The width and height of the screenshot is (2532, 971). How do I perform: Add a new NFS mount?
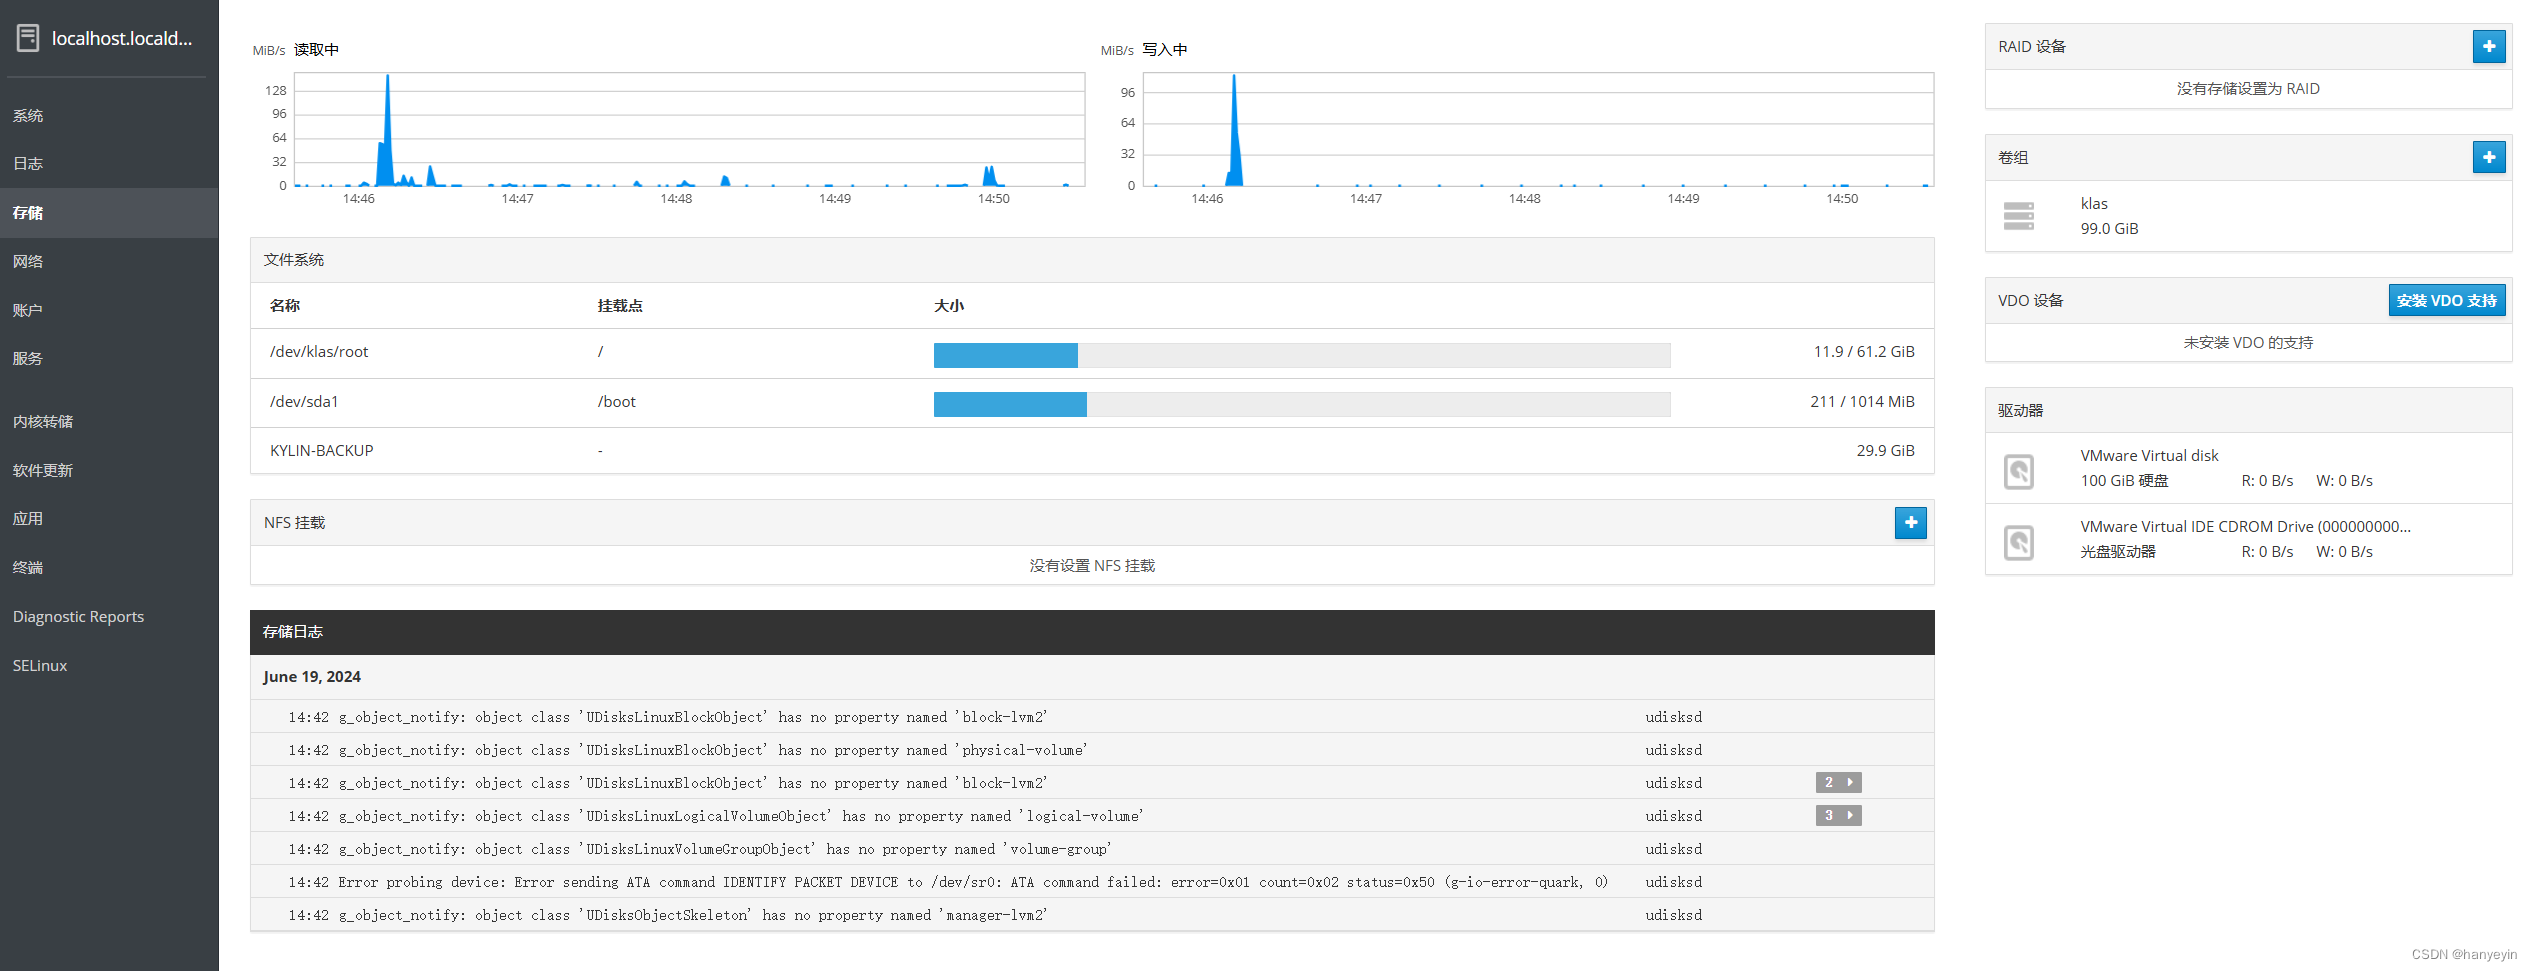point(1910,522)
